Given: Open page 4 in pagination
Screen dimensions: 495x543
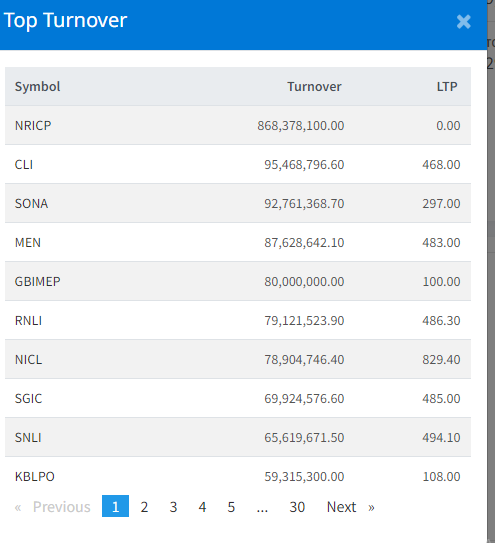Looking at the screenshot, I should click(202, 507).
